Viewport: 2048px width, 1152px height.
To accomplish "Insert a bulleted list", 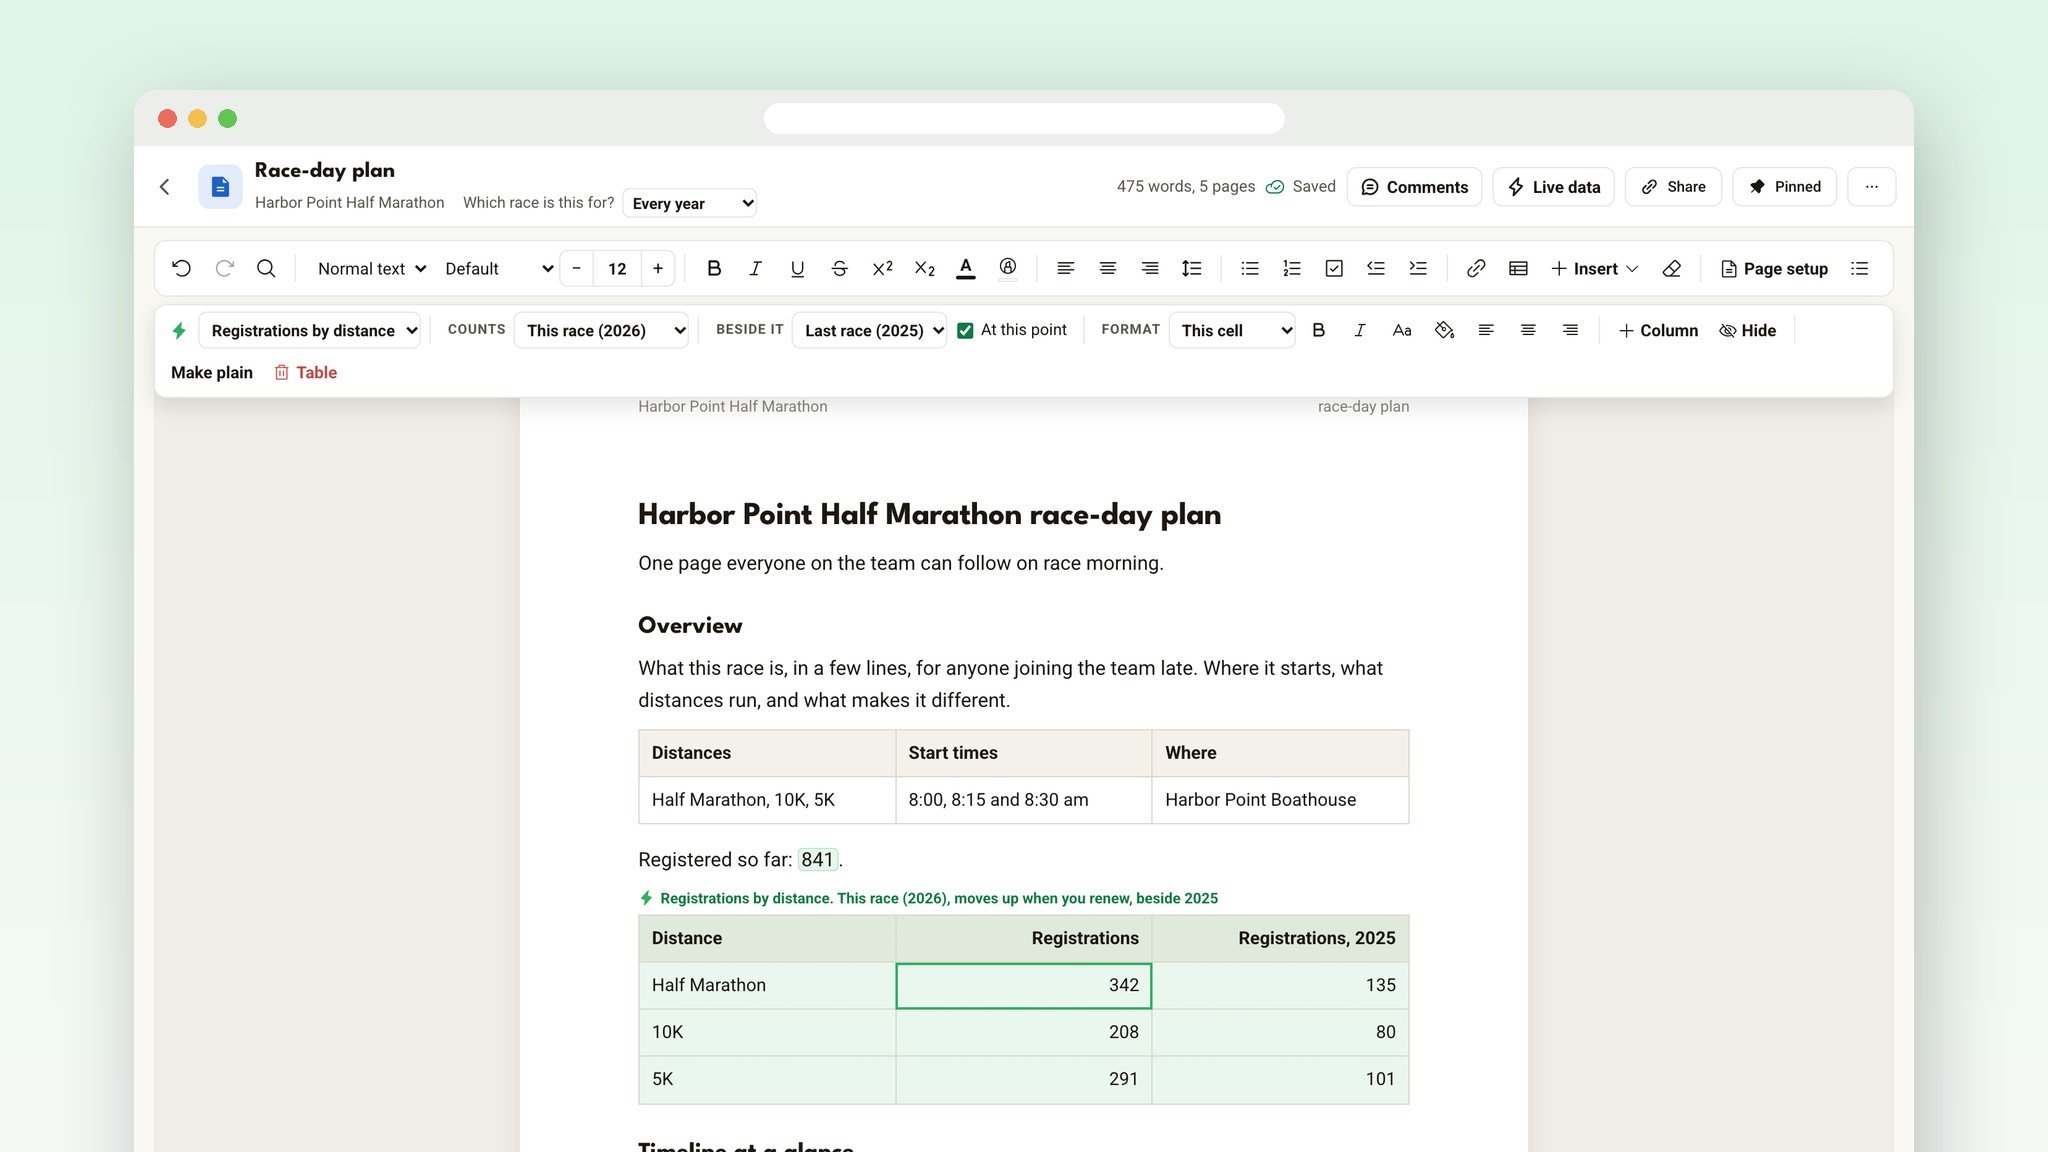I will click(1249, 268).
